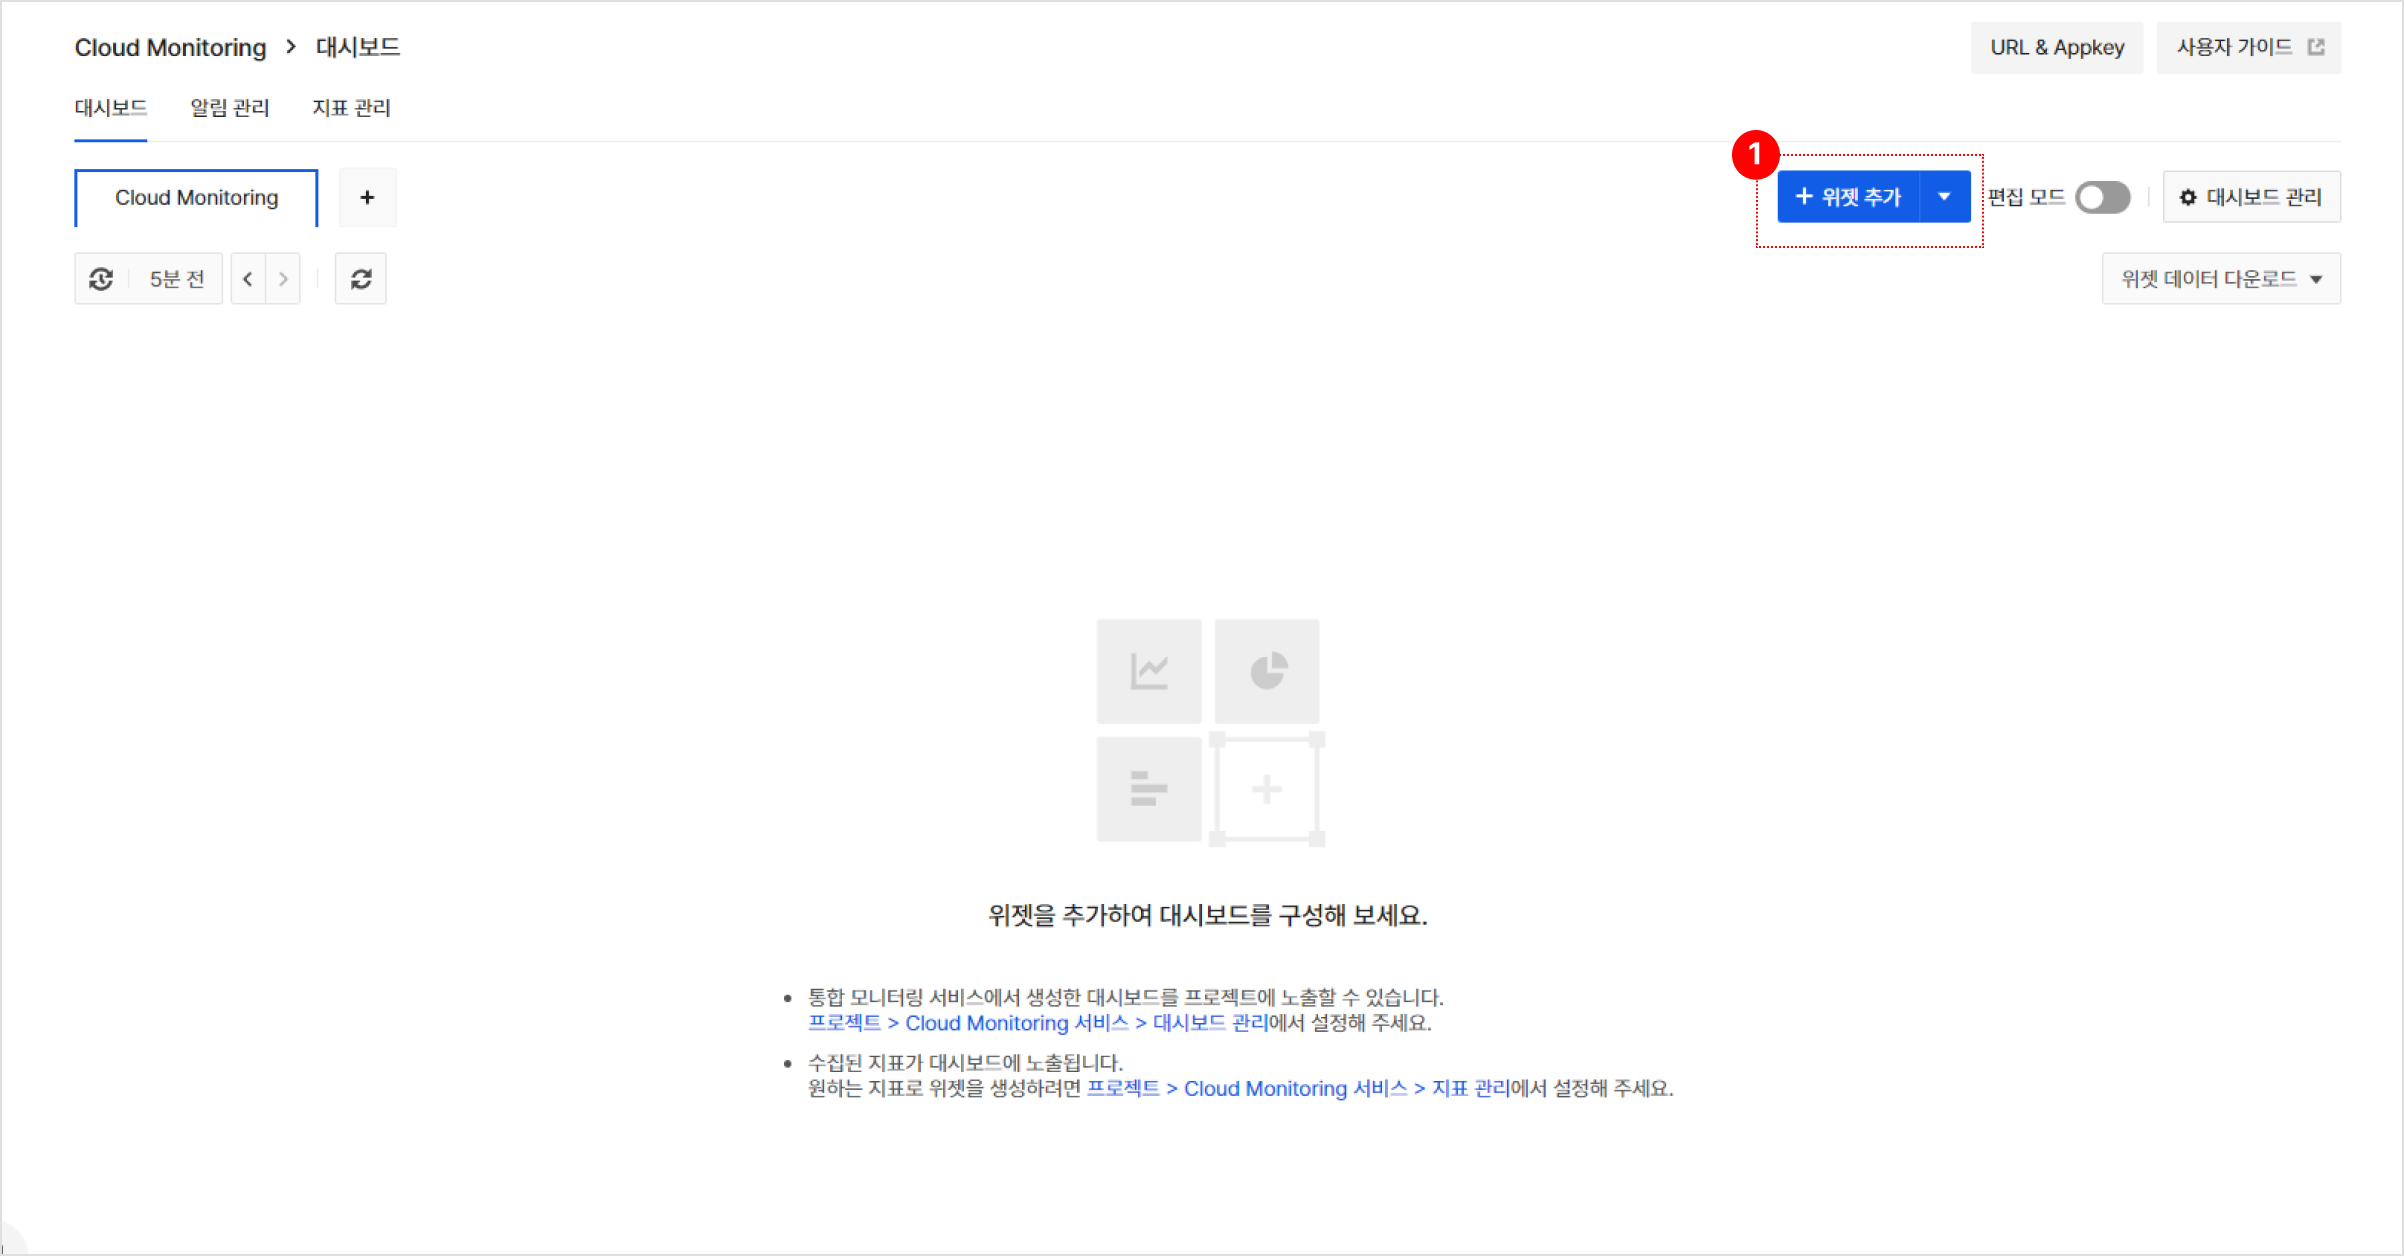Open the 위젯 데이터 다운로드 dropdown

2221,279
